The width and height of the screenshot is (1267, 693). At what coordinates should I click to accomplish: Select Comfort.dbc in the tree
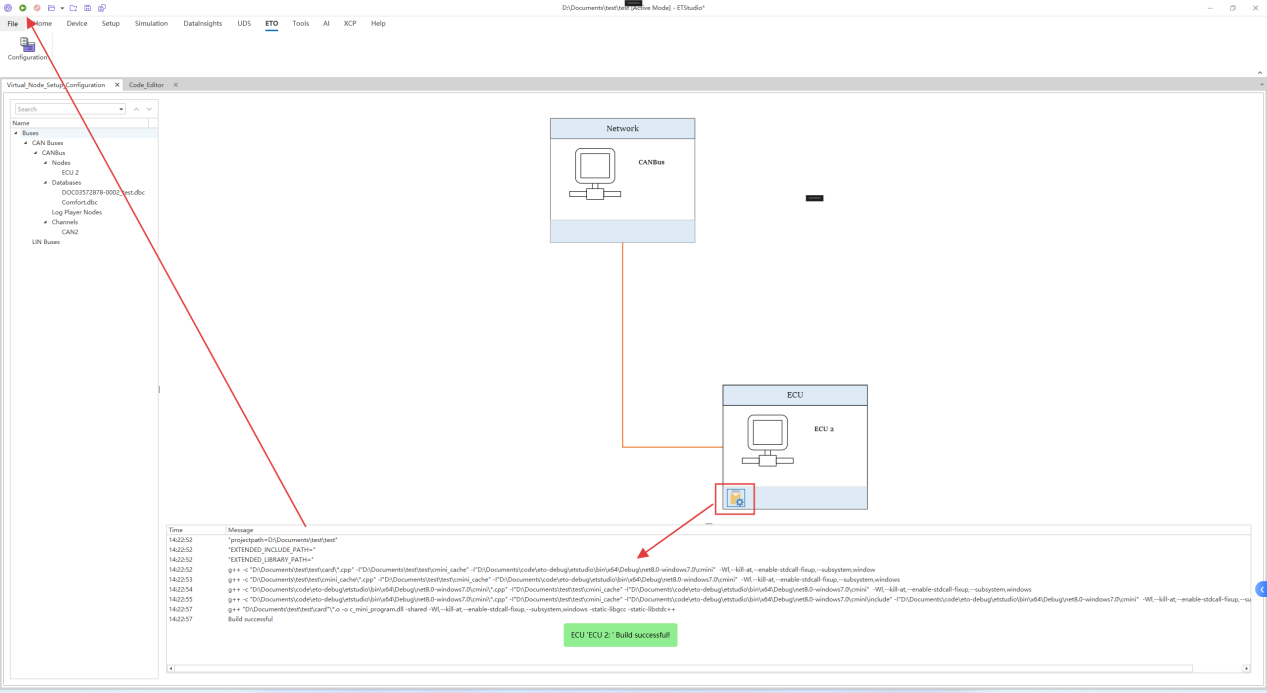(x=79, y=202)
